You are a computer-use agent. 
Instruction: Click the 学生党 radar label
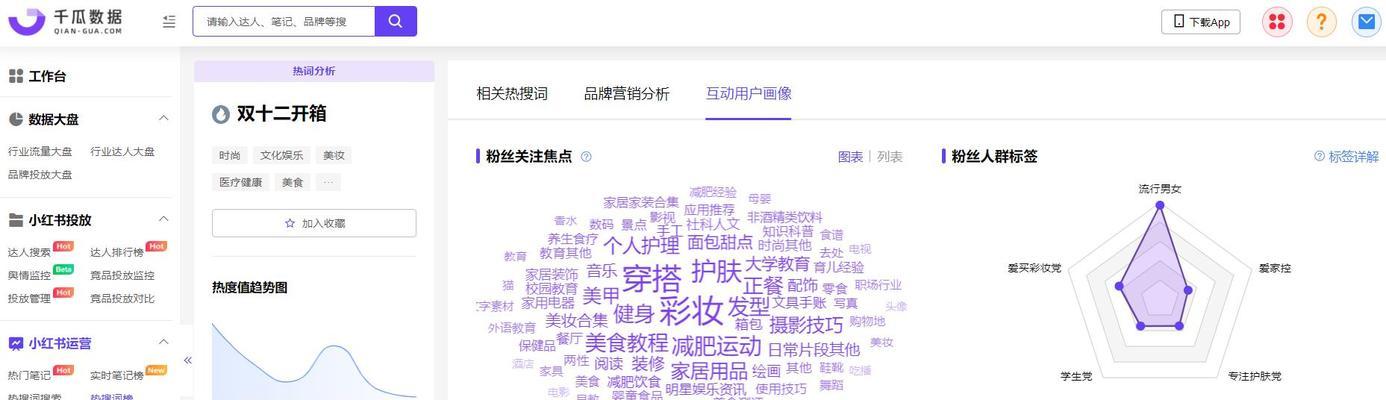(1076, 376)
